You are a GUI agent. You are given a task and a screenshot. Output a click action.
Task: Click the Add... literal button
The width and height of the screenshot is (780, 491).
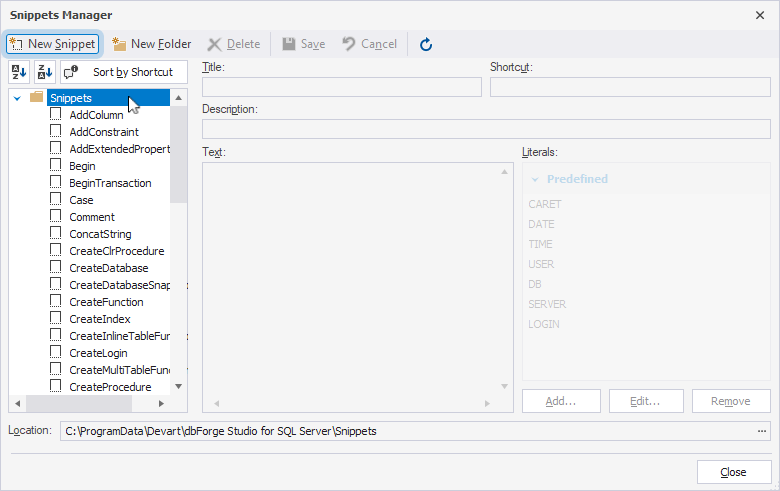point(561,401)
